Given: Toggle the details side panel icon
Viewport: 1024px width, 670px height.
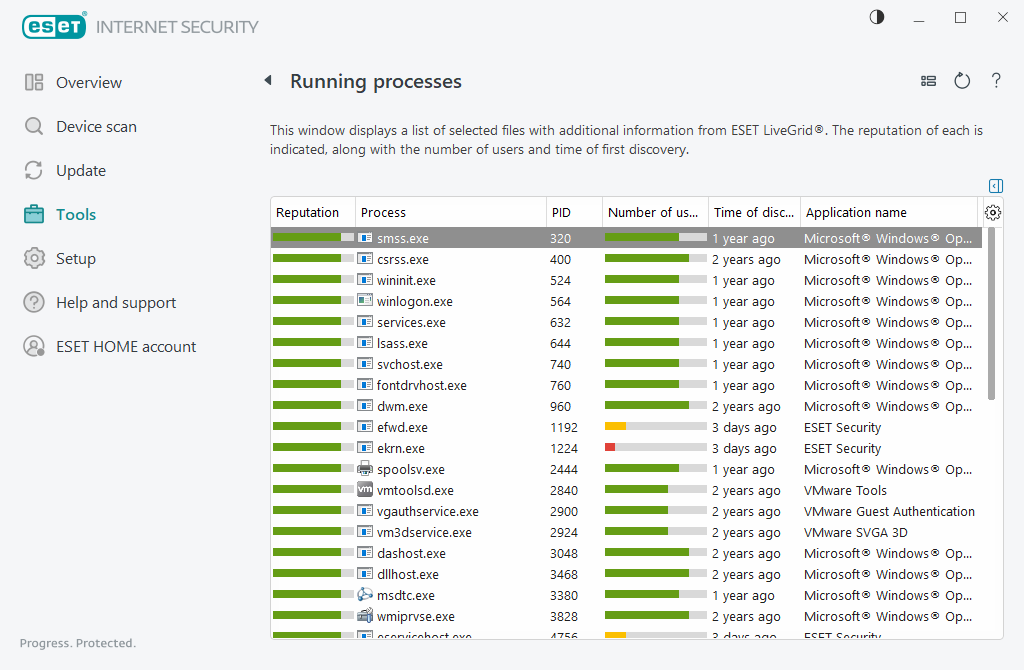Looking at the screenshot, I should 996,186.
